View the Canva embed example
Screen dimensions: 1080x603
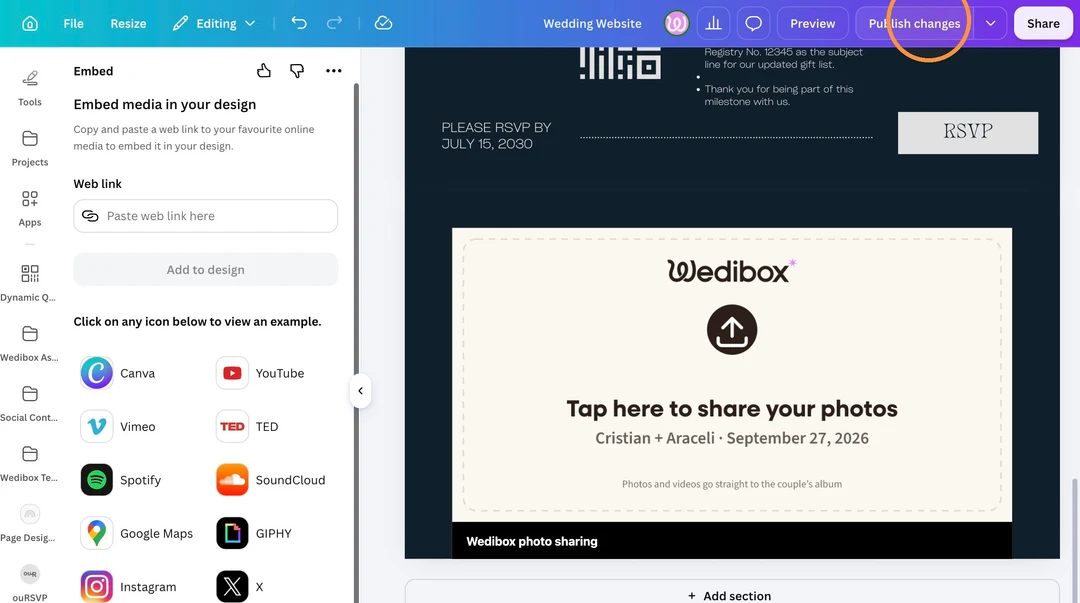118,373
